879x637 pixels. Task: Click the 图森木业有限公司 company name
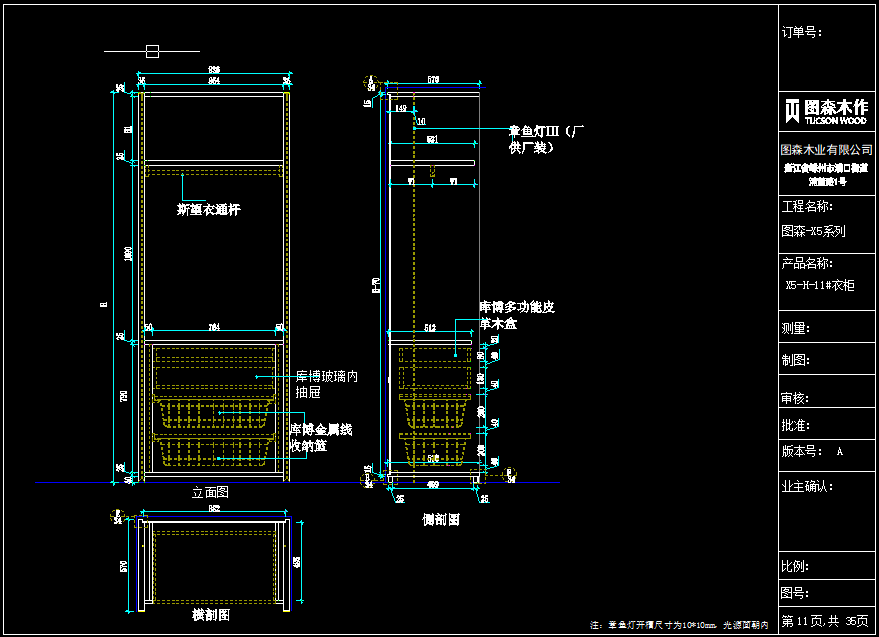827,149
